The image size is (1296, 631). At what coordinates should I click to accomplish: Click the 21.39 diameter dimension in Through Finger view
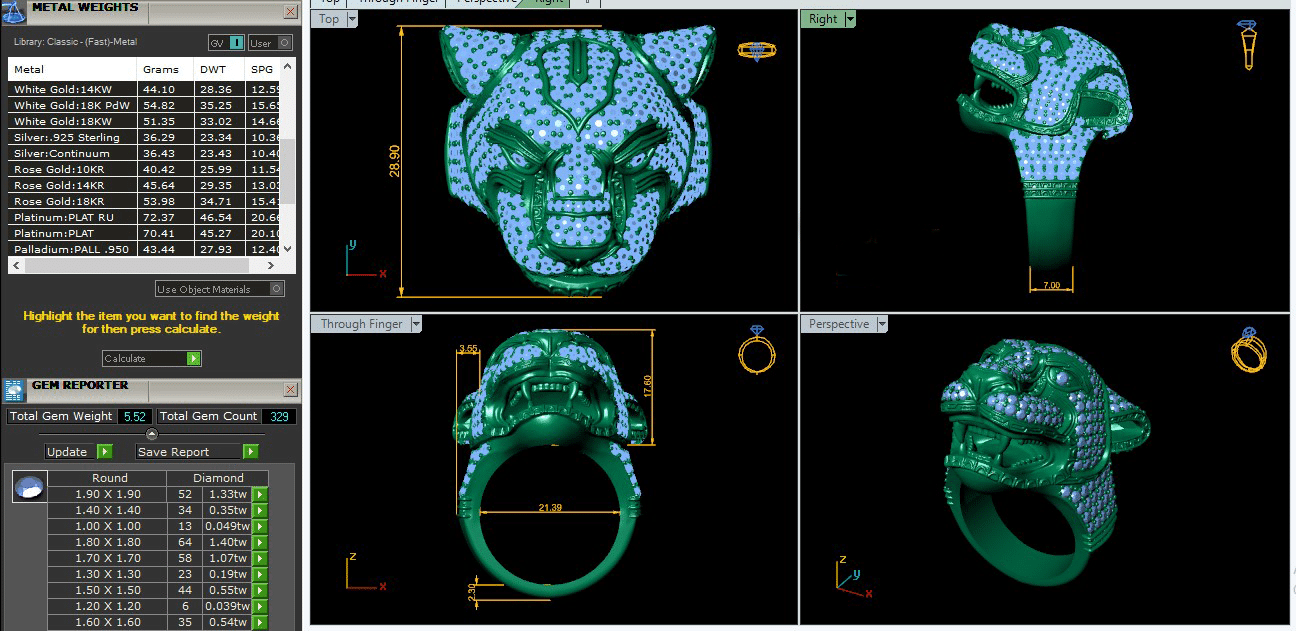(x=550, y=508)
